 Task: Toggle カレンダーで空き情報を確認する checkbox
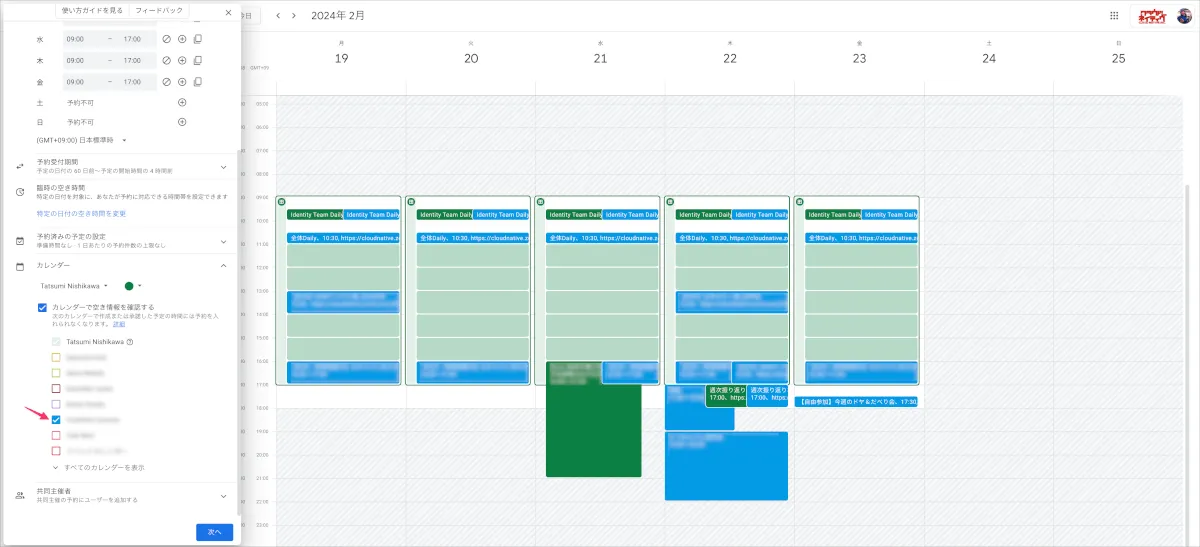42,308
